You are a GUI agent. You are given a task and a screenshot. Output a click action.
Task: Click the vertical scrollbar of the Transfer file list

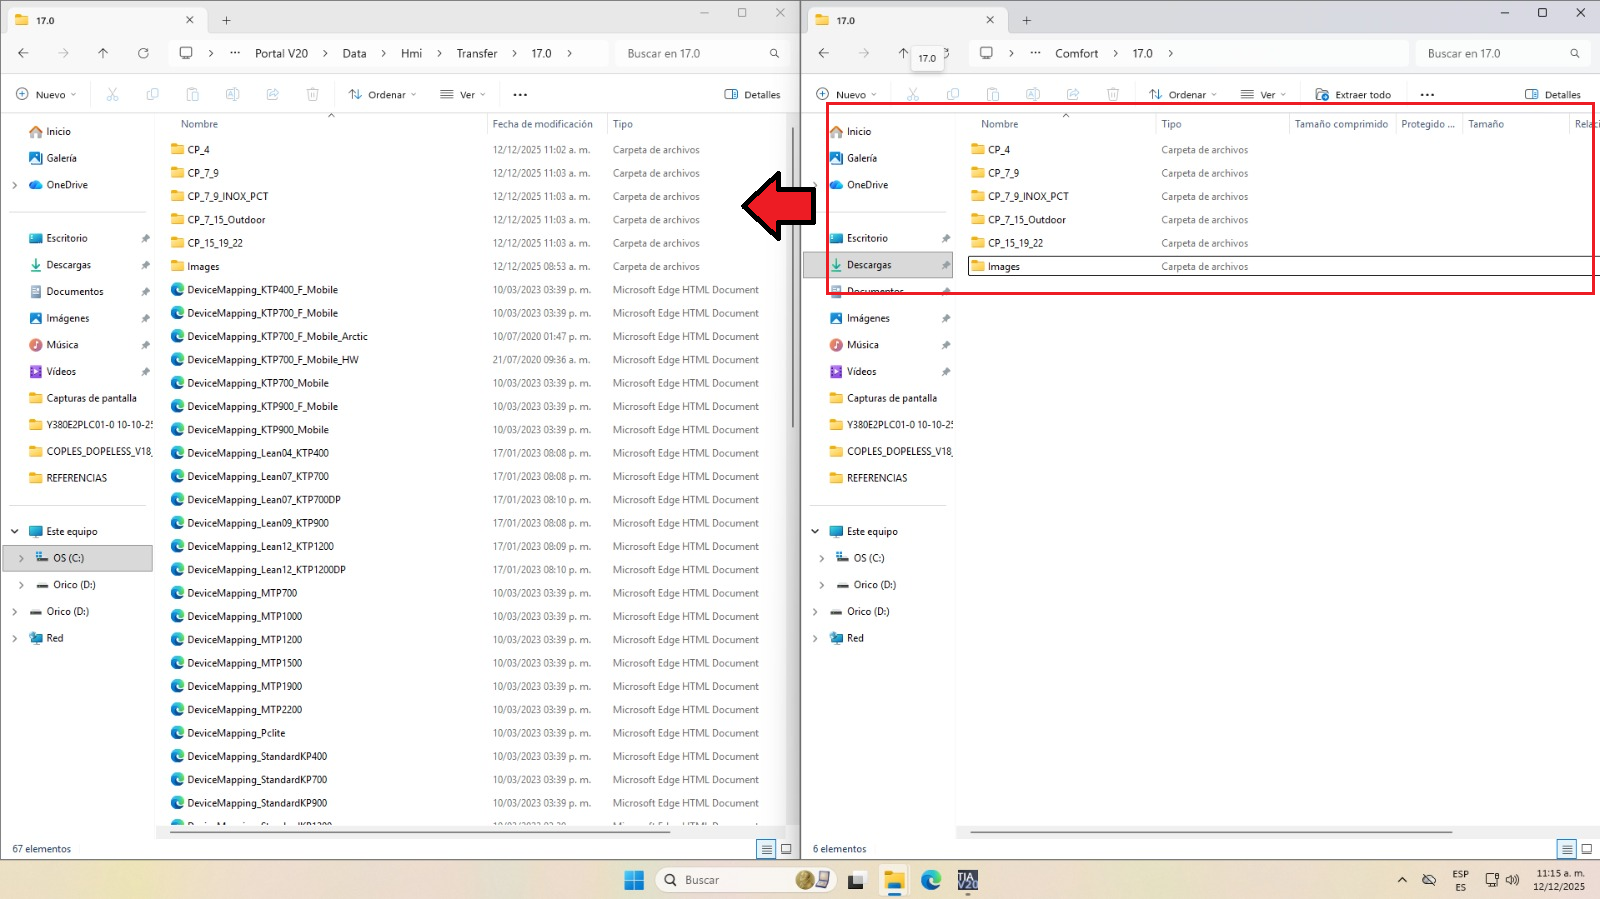pos(794,278)
